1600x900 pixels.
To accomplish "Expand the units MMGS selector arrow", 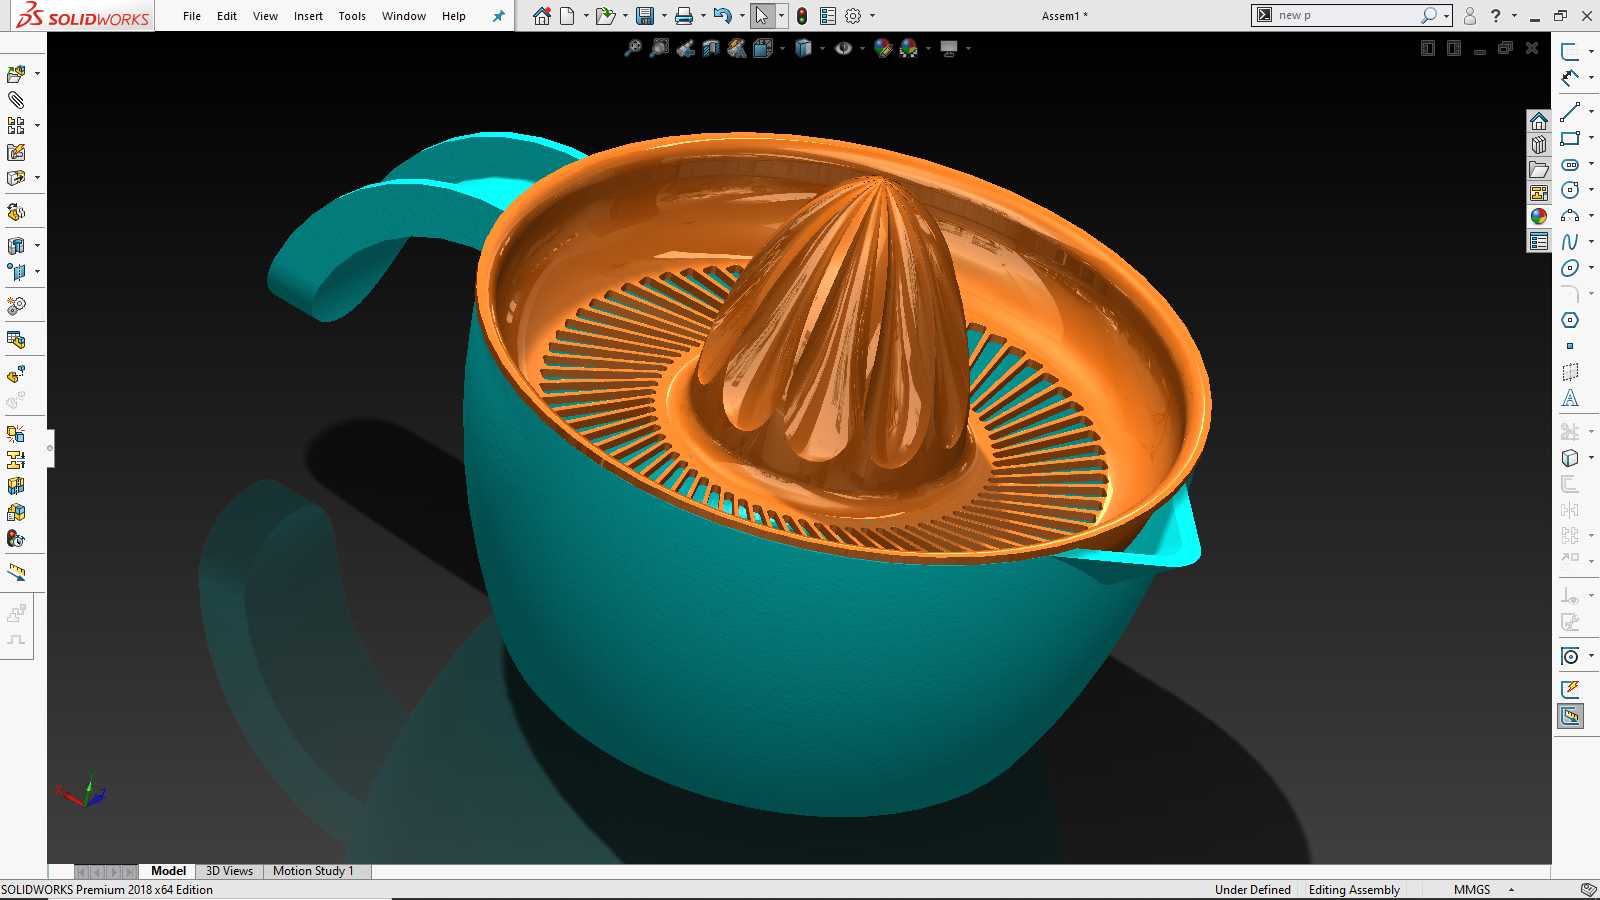I will (x=1511, y=890).
